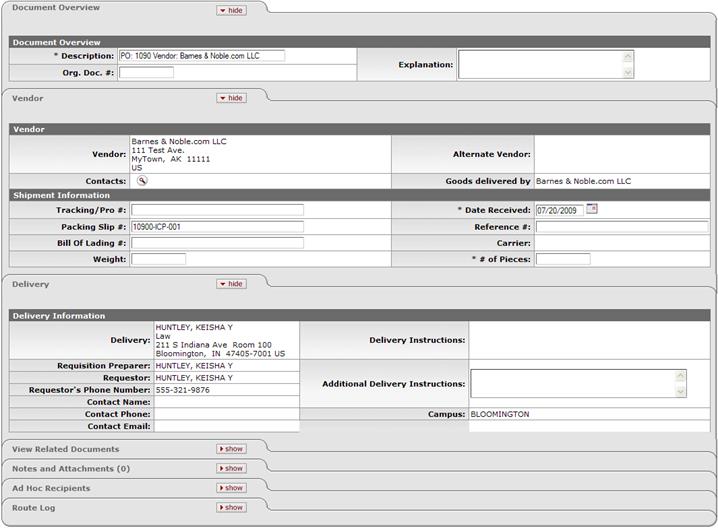Open the Contacts lookup magnifier icon

[x=142, y=181]
